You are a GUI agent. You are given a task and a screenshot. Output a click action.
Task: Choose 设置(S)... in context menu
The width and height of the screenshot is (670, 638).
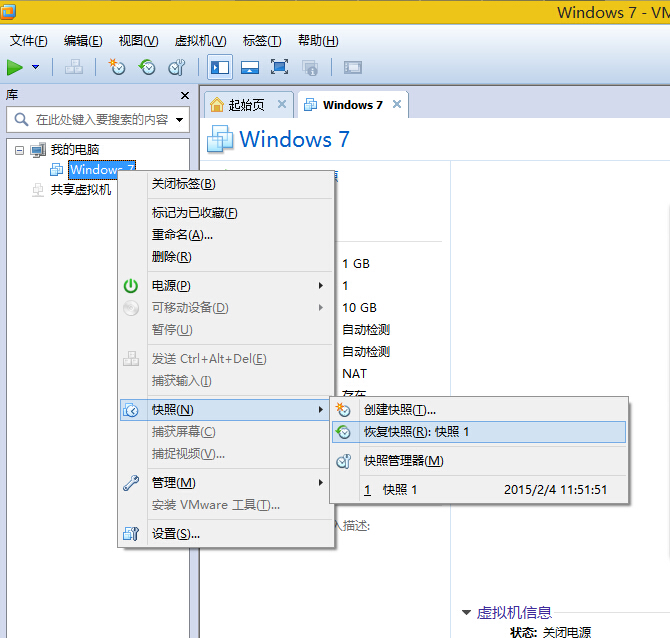[x=226, y=534]
